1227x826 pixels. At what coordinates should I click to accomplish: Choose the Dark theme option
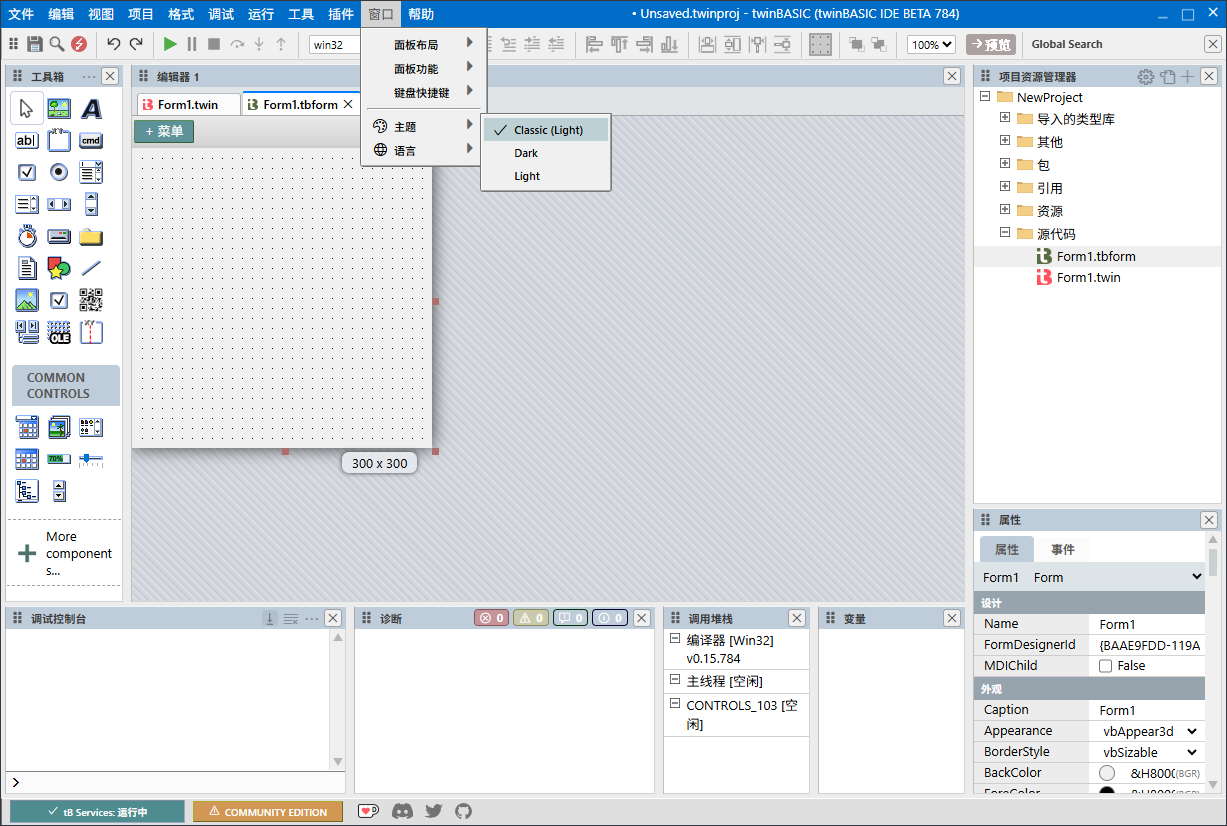[x=526, y=153]
